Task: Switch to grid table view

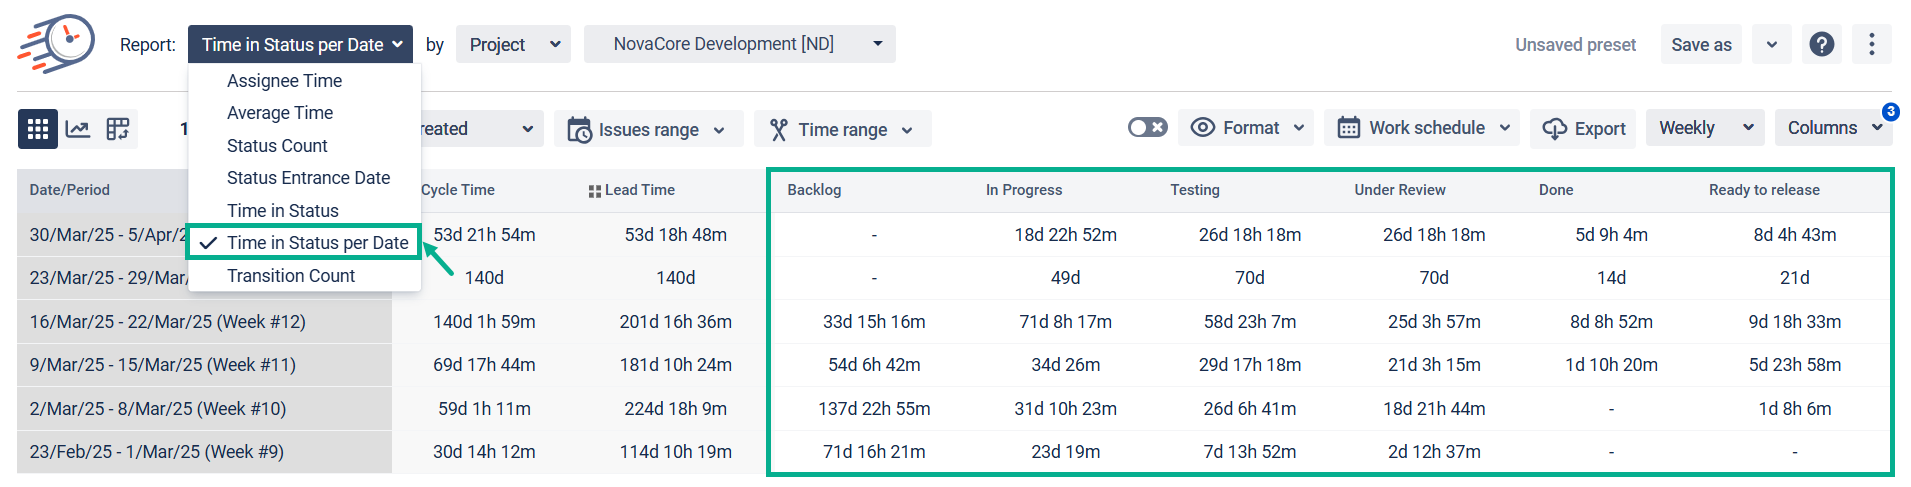Action: (38, 129)
